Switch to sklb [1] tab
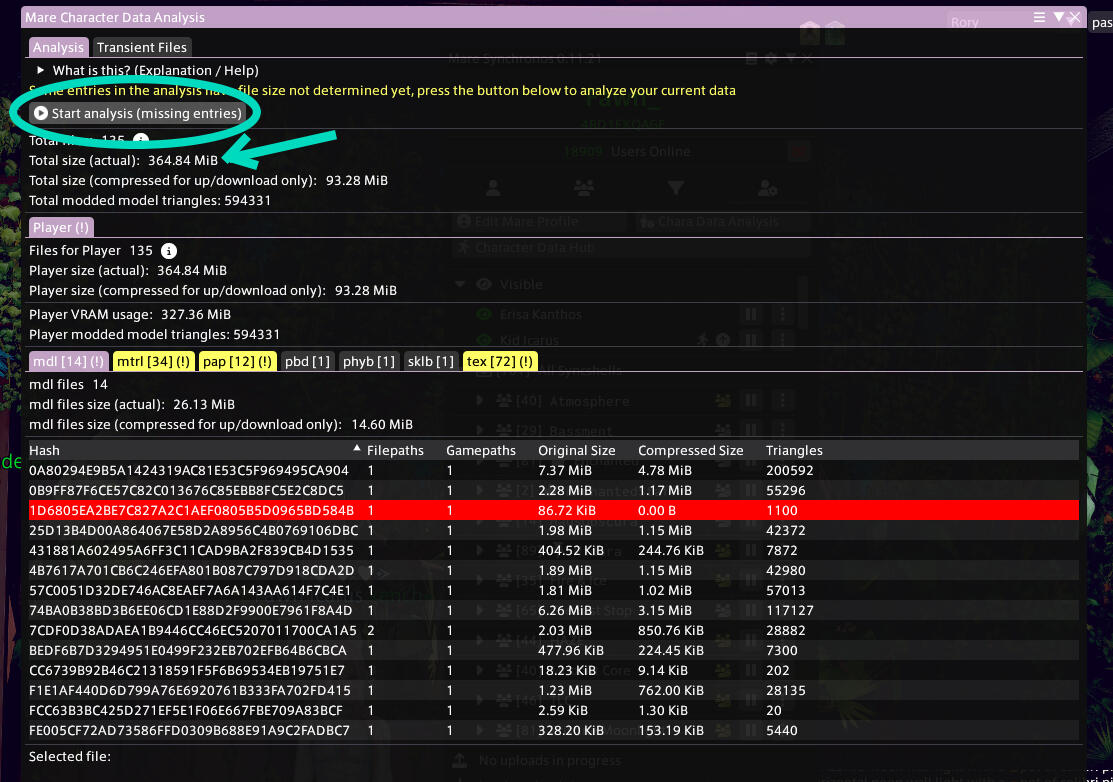Viewport: 1113px width, 782px height. 431,361
